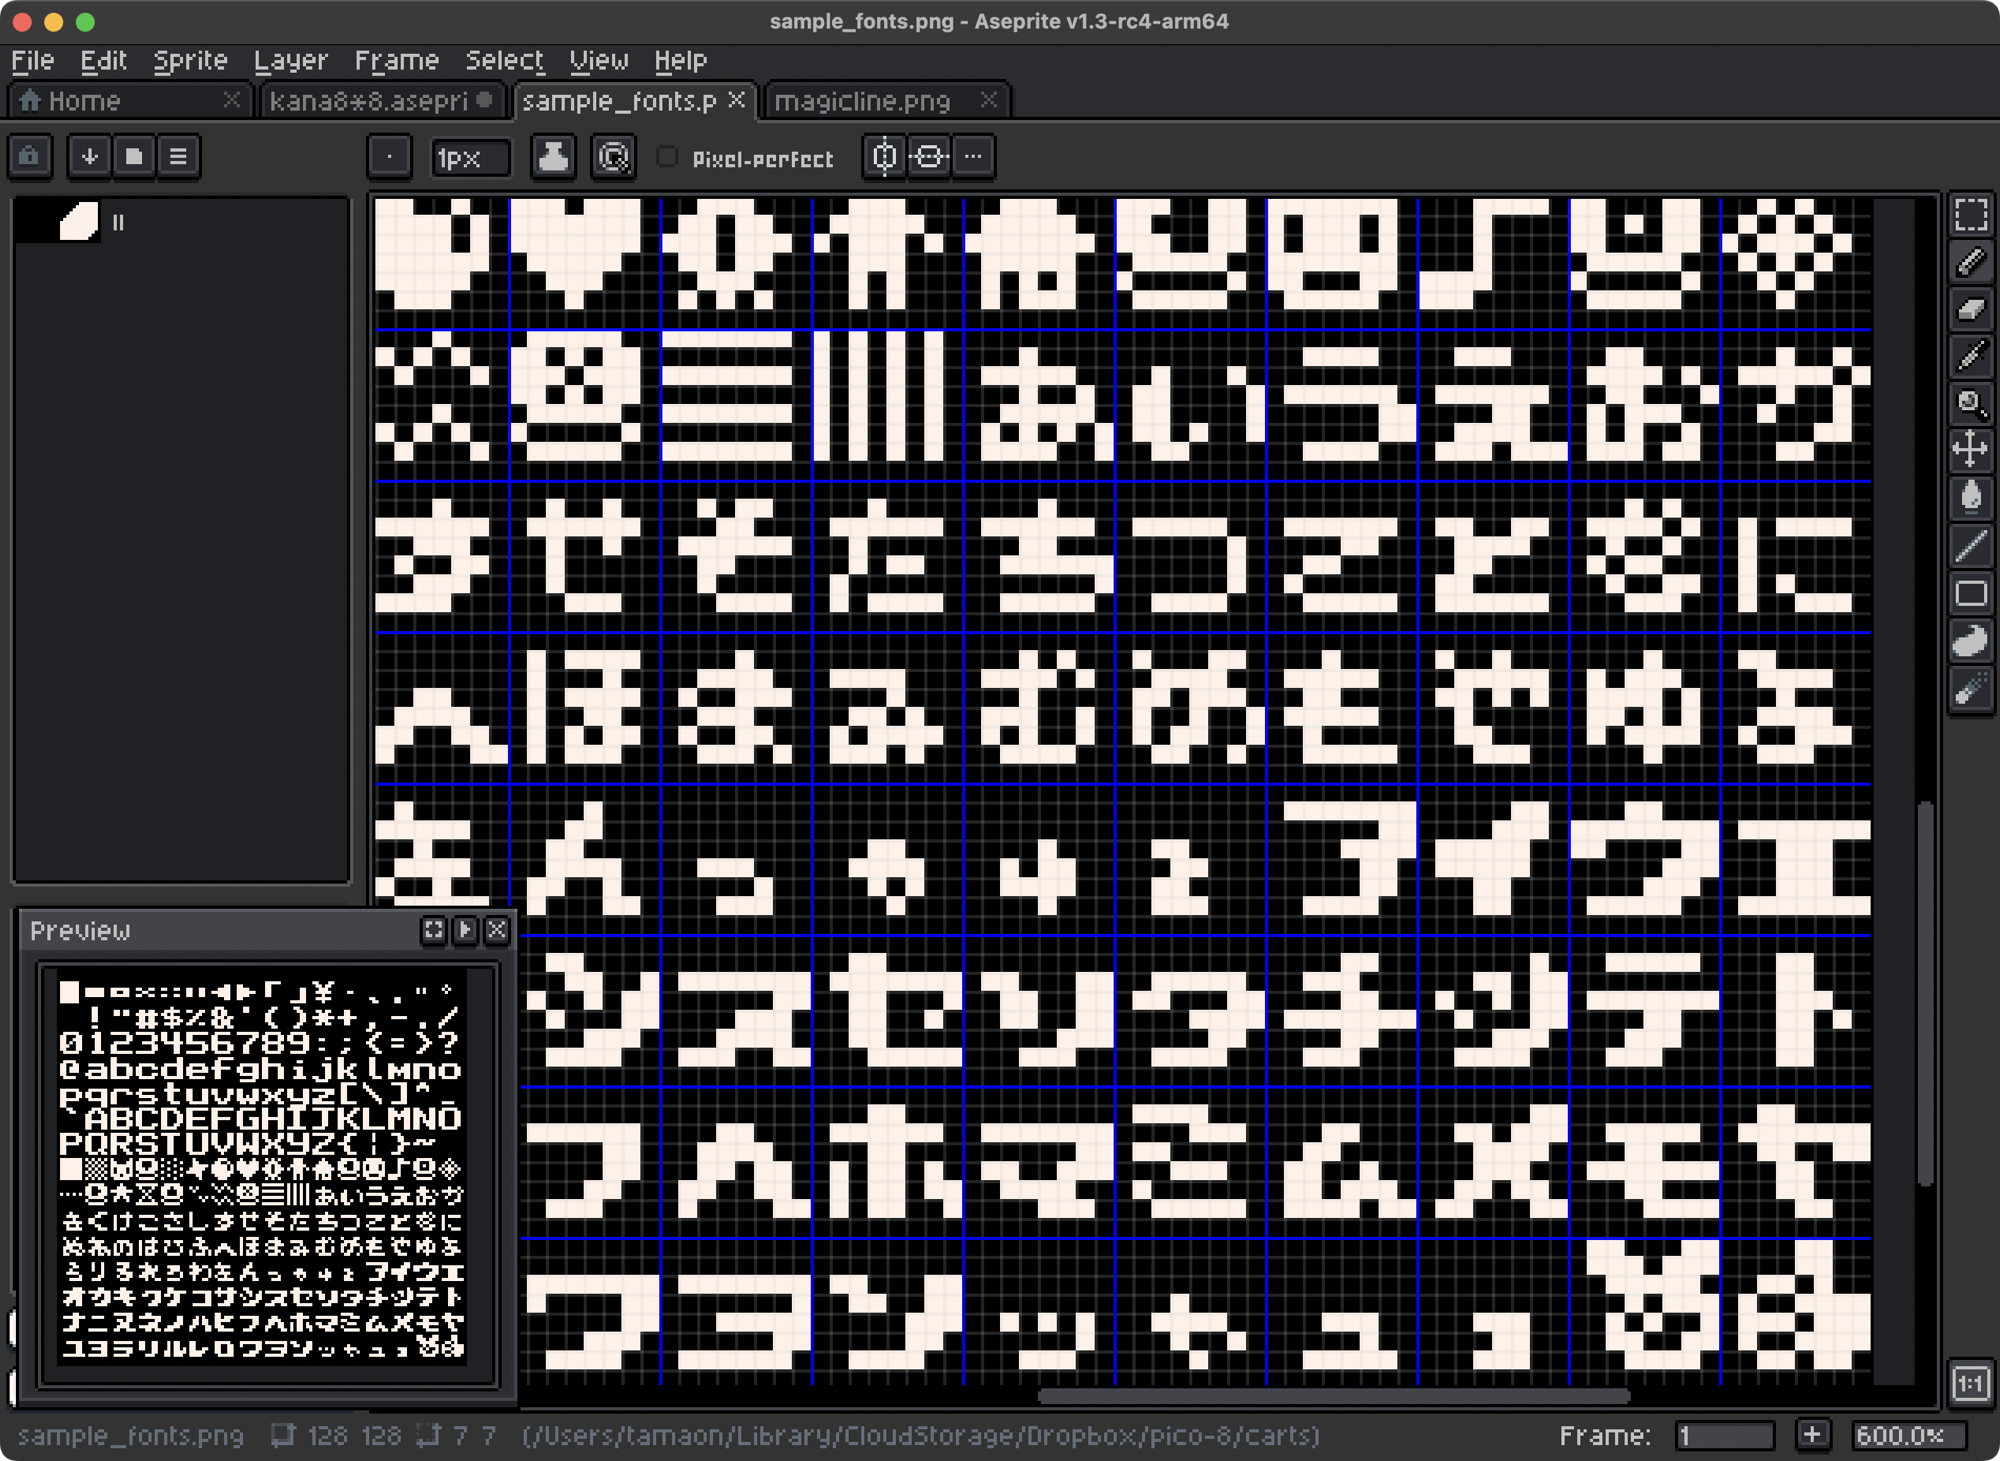This screenshot has width=2000, height=1461.
Task: Open the Sprite menu
Action: pos(190,61)
